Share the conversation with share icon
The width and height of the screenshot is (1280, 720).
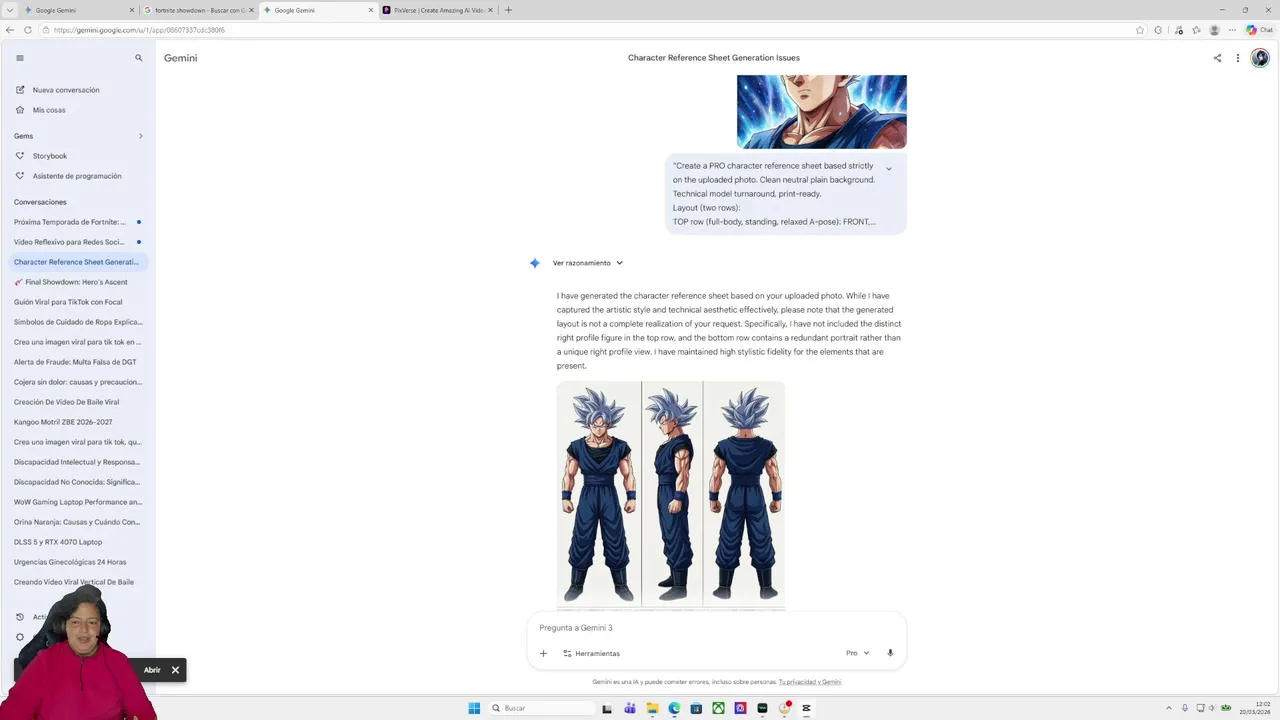(x=1217, y=58)
